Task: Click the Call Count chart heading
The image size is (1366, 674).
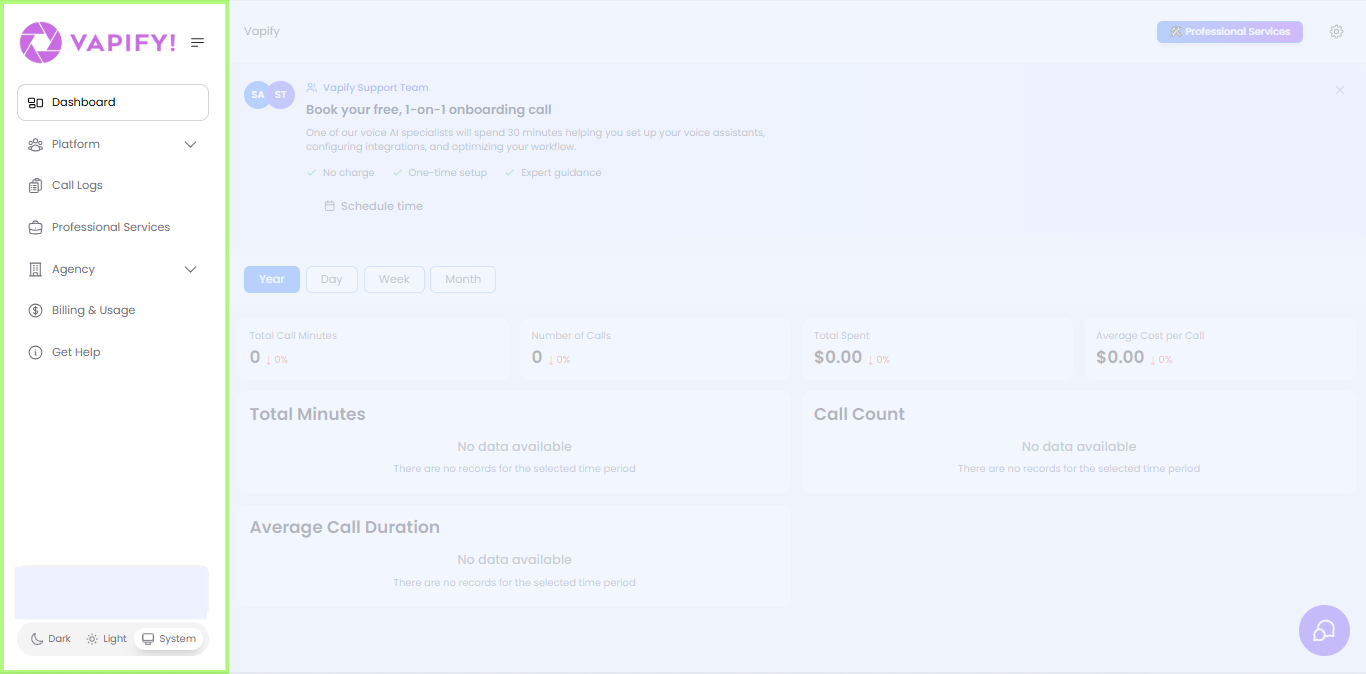Action: click(x=859, y=414)
